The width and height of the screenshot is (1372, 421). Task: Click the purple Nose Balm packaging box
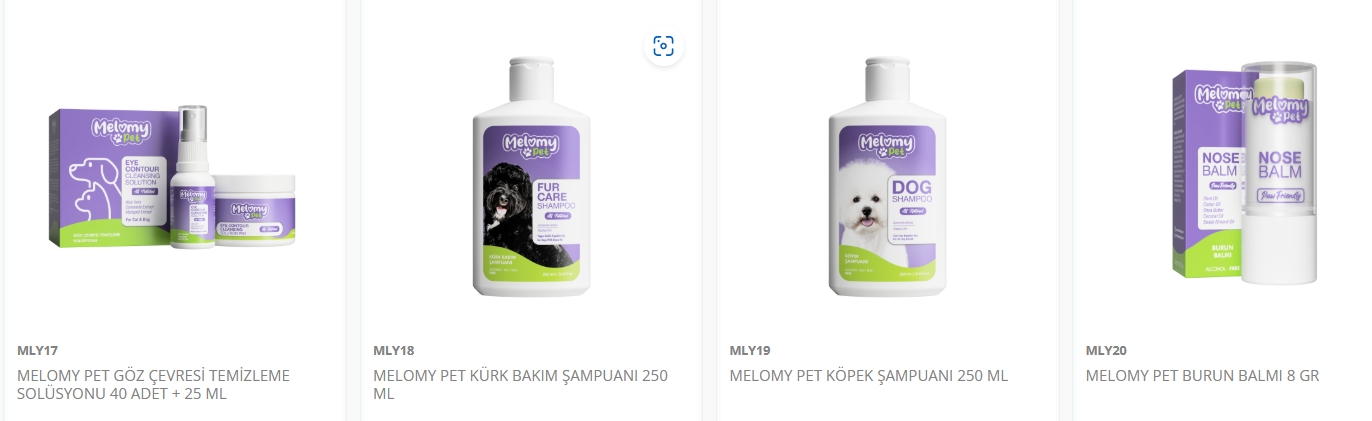[1206, 174]
